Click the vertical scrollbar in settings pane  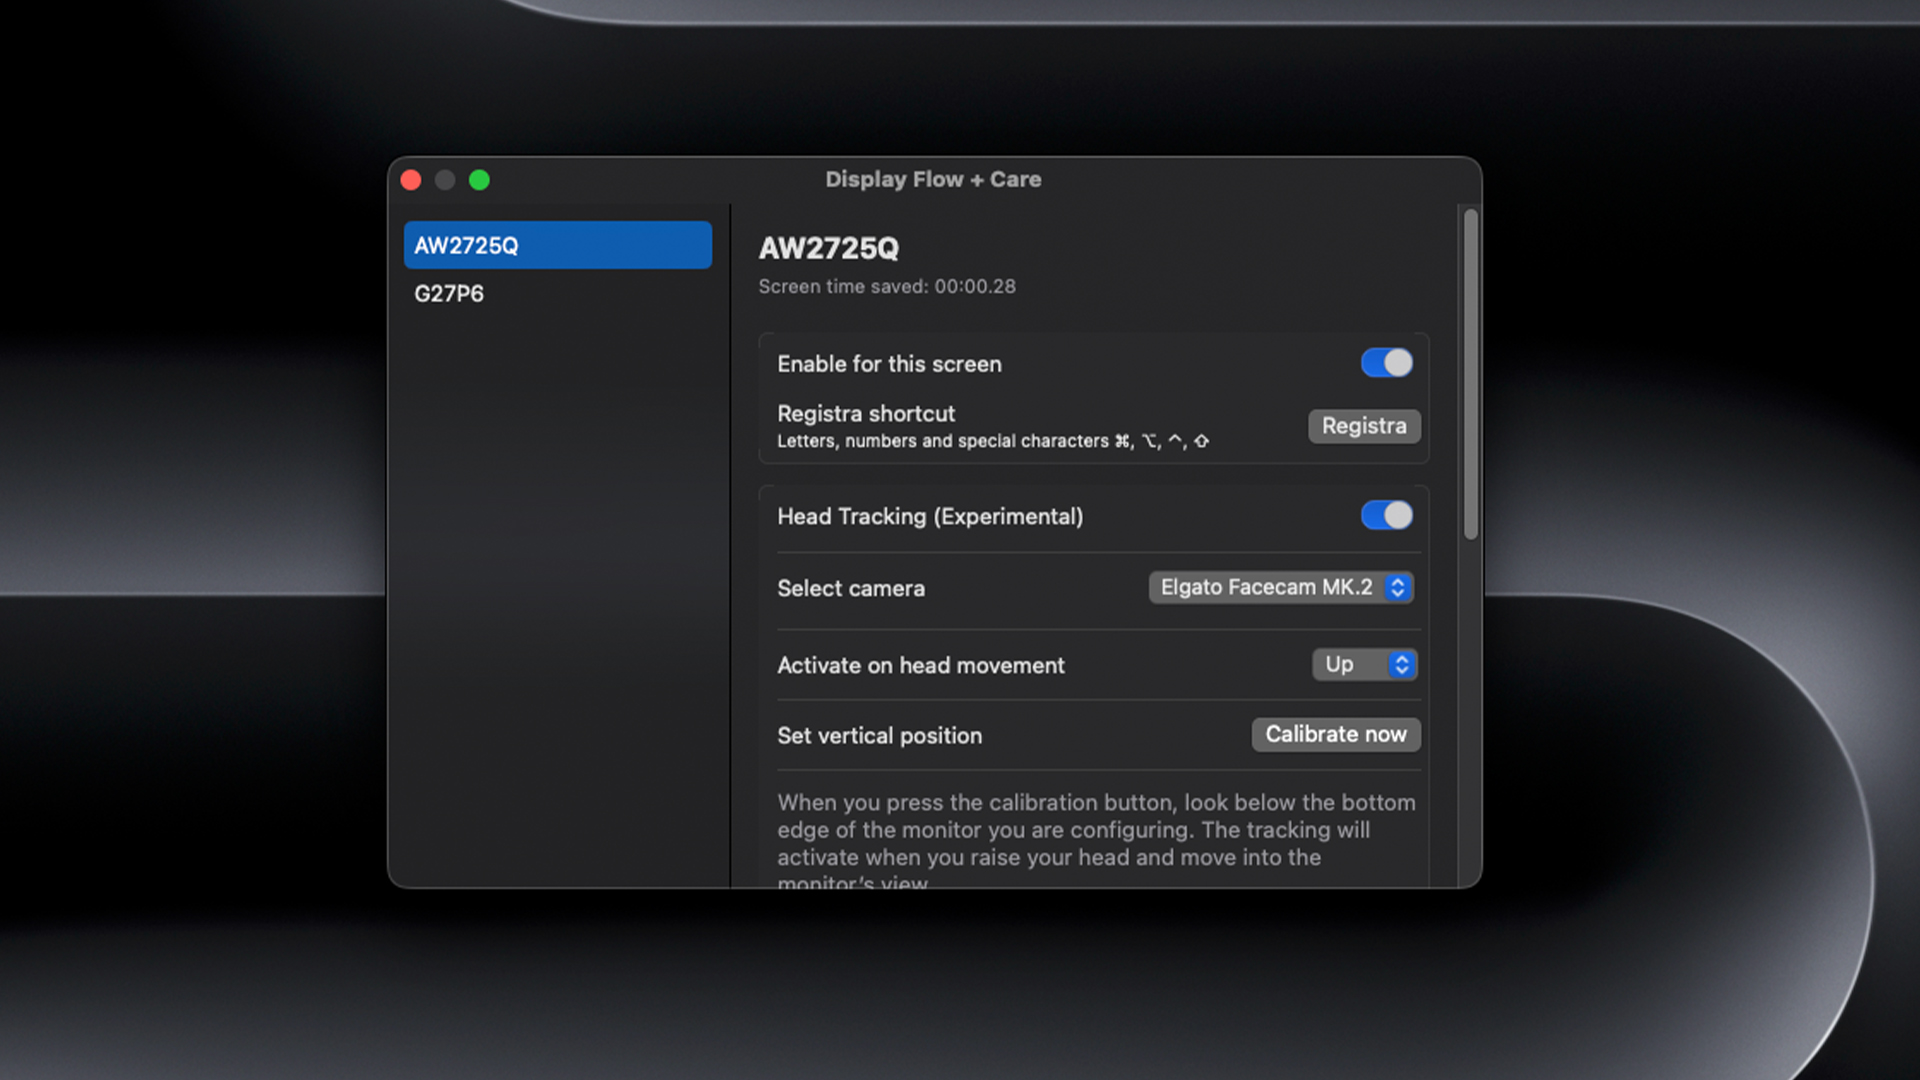(x=1470, y=375)
